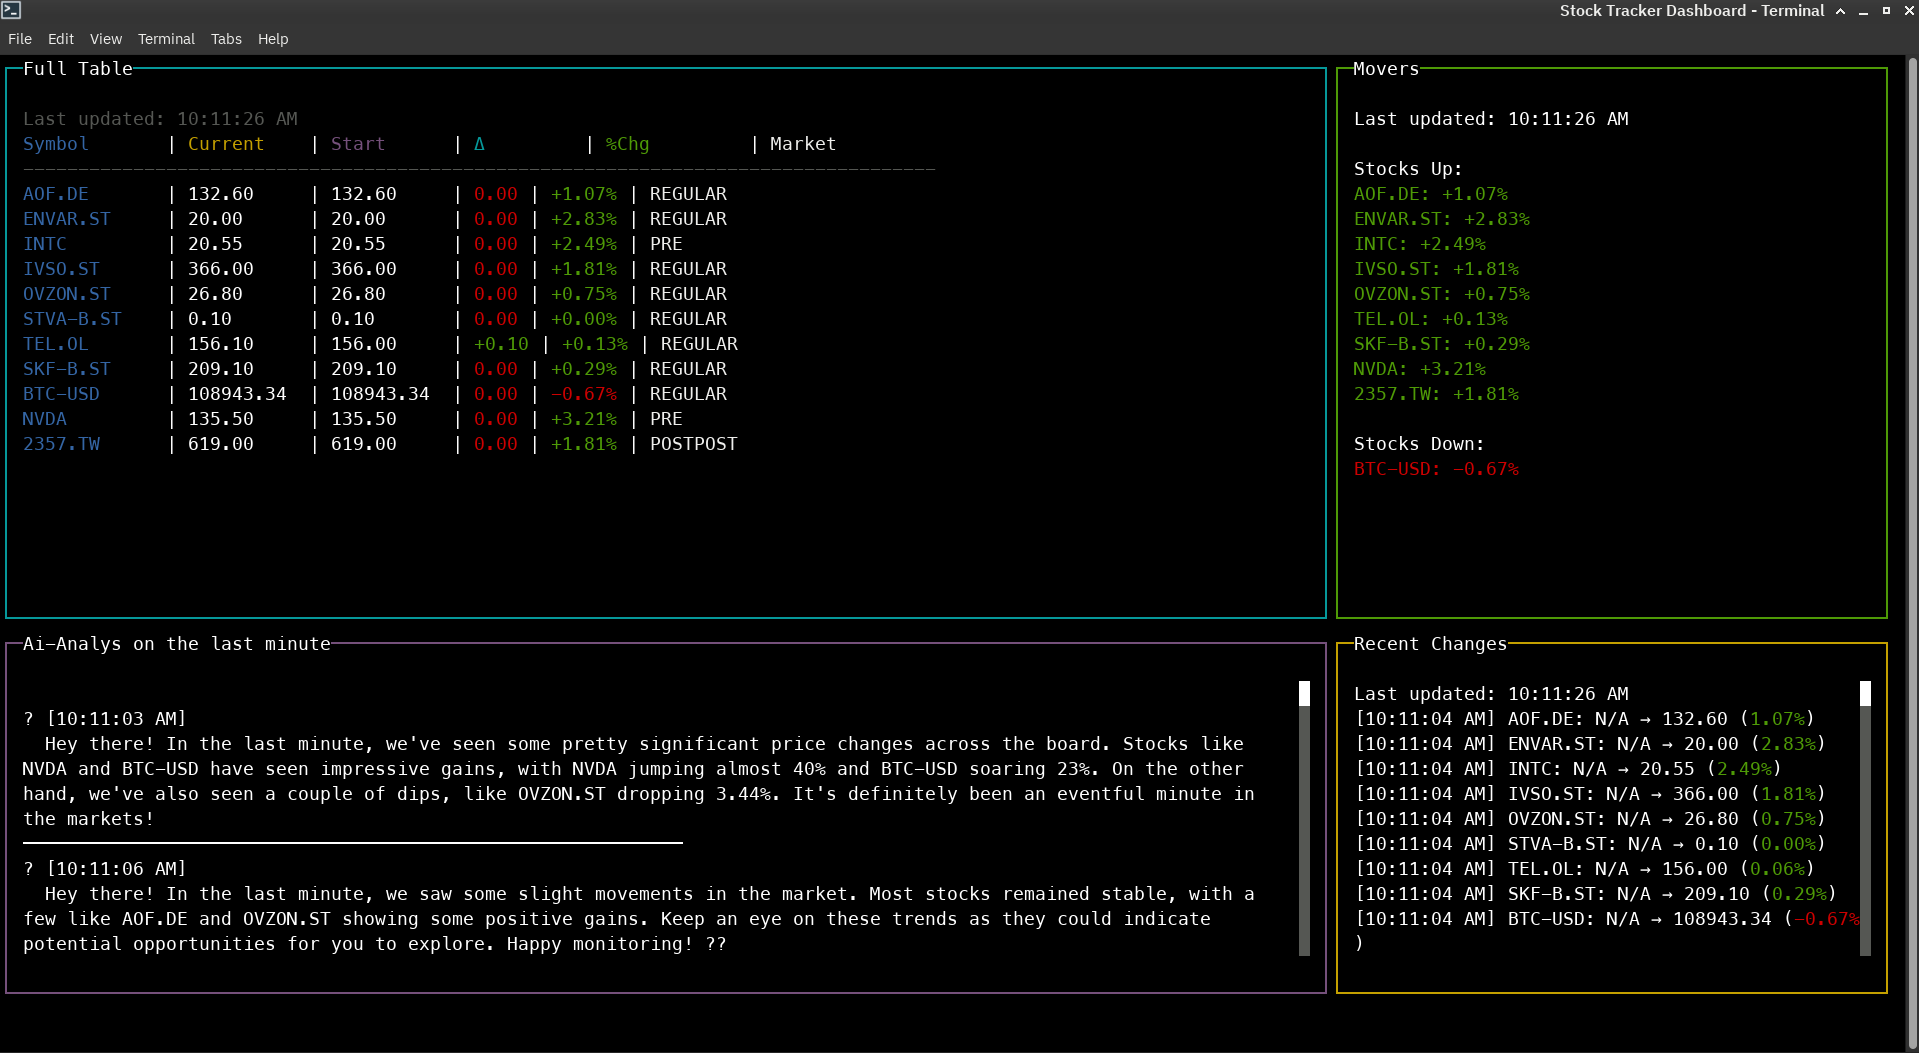Select INTC symbol in Full Table
1919x1053 pixels.
(45, 244)
